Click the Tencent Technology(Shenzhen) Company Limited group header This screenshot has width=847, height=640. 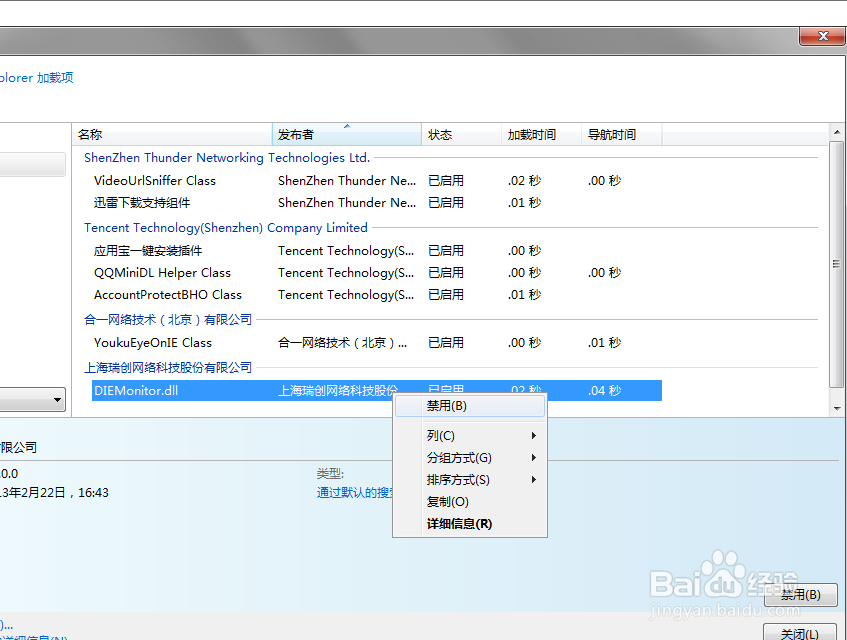pyautogui.click(x=226, y=228)
